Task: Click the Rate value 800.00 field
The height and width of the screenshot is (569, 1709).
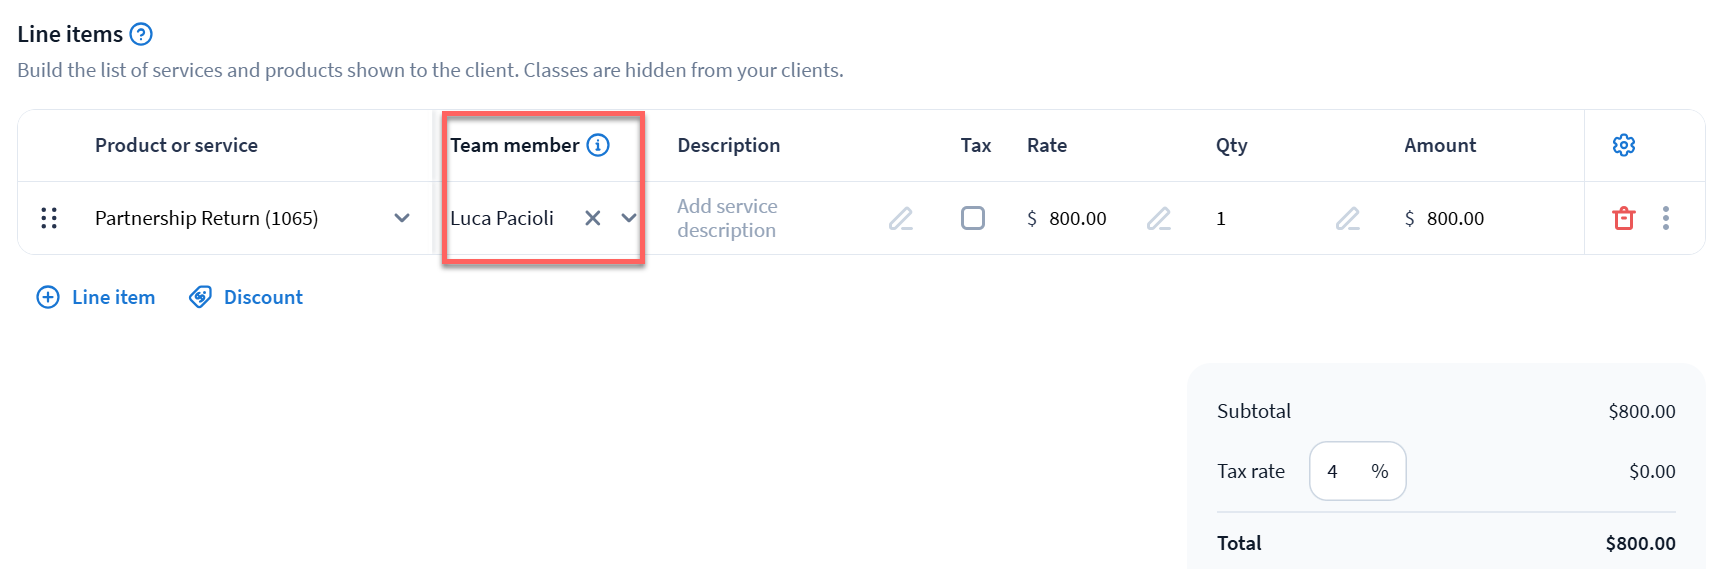Action: click(x=1077, y=218)
